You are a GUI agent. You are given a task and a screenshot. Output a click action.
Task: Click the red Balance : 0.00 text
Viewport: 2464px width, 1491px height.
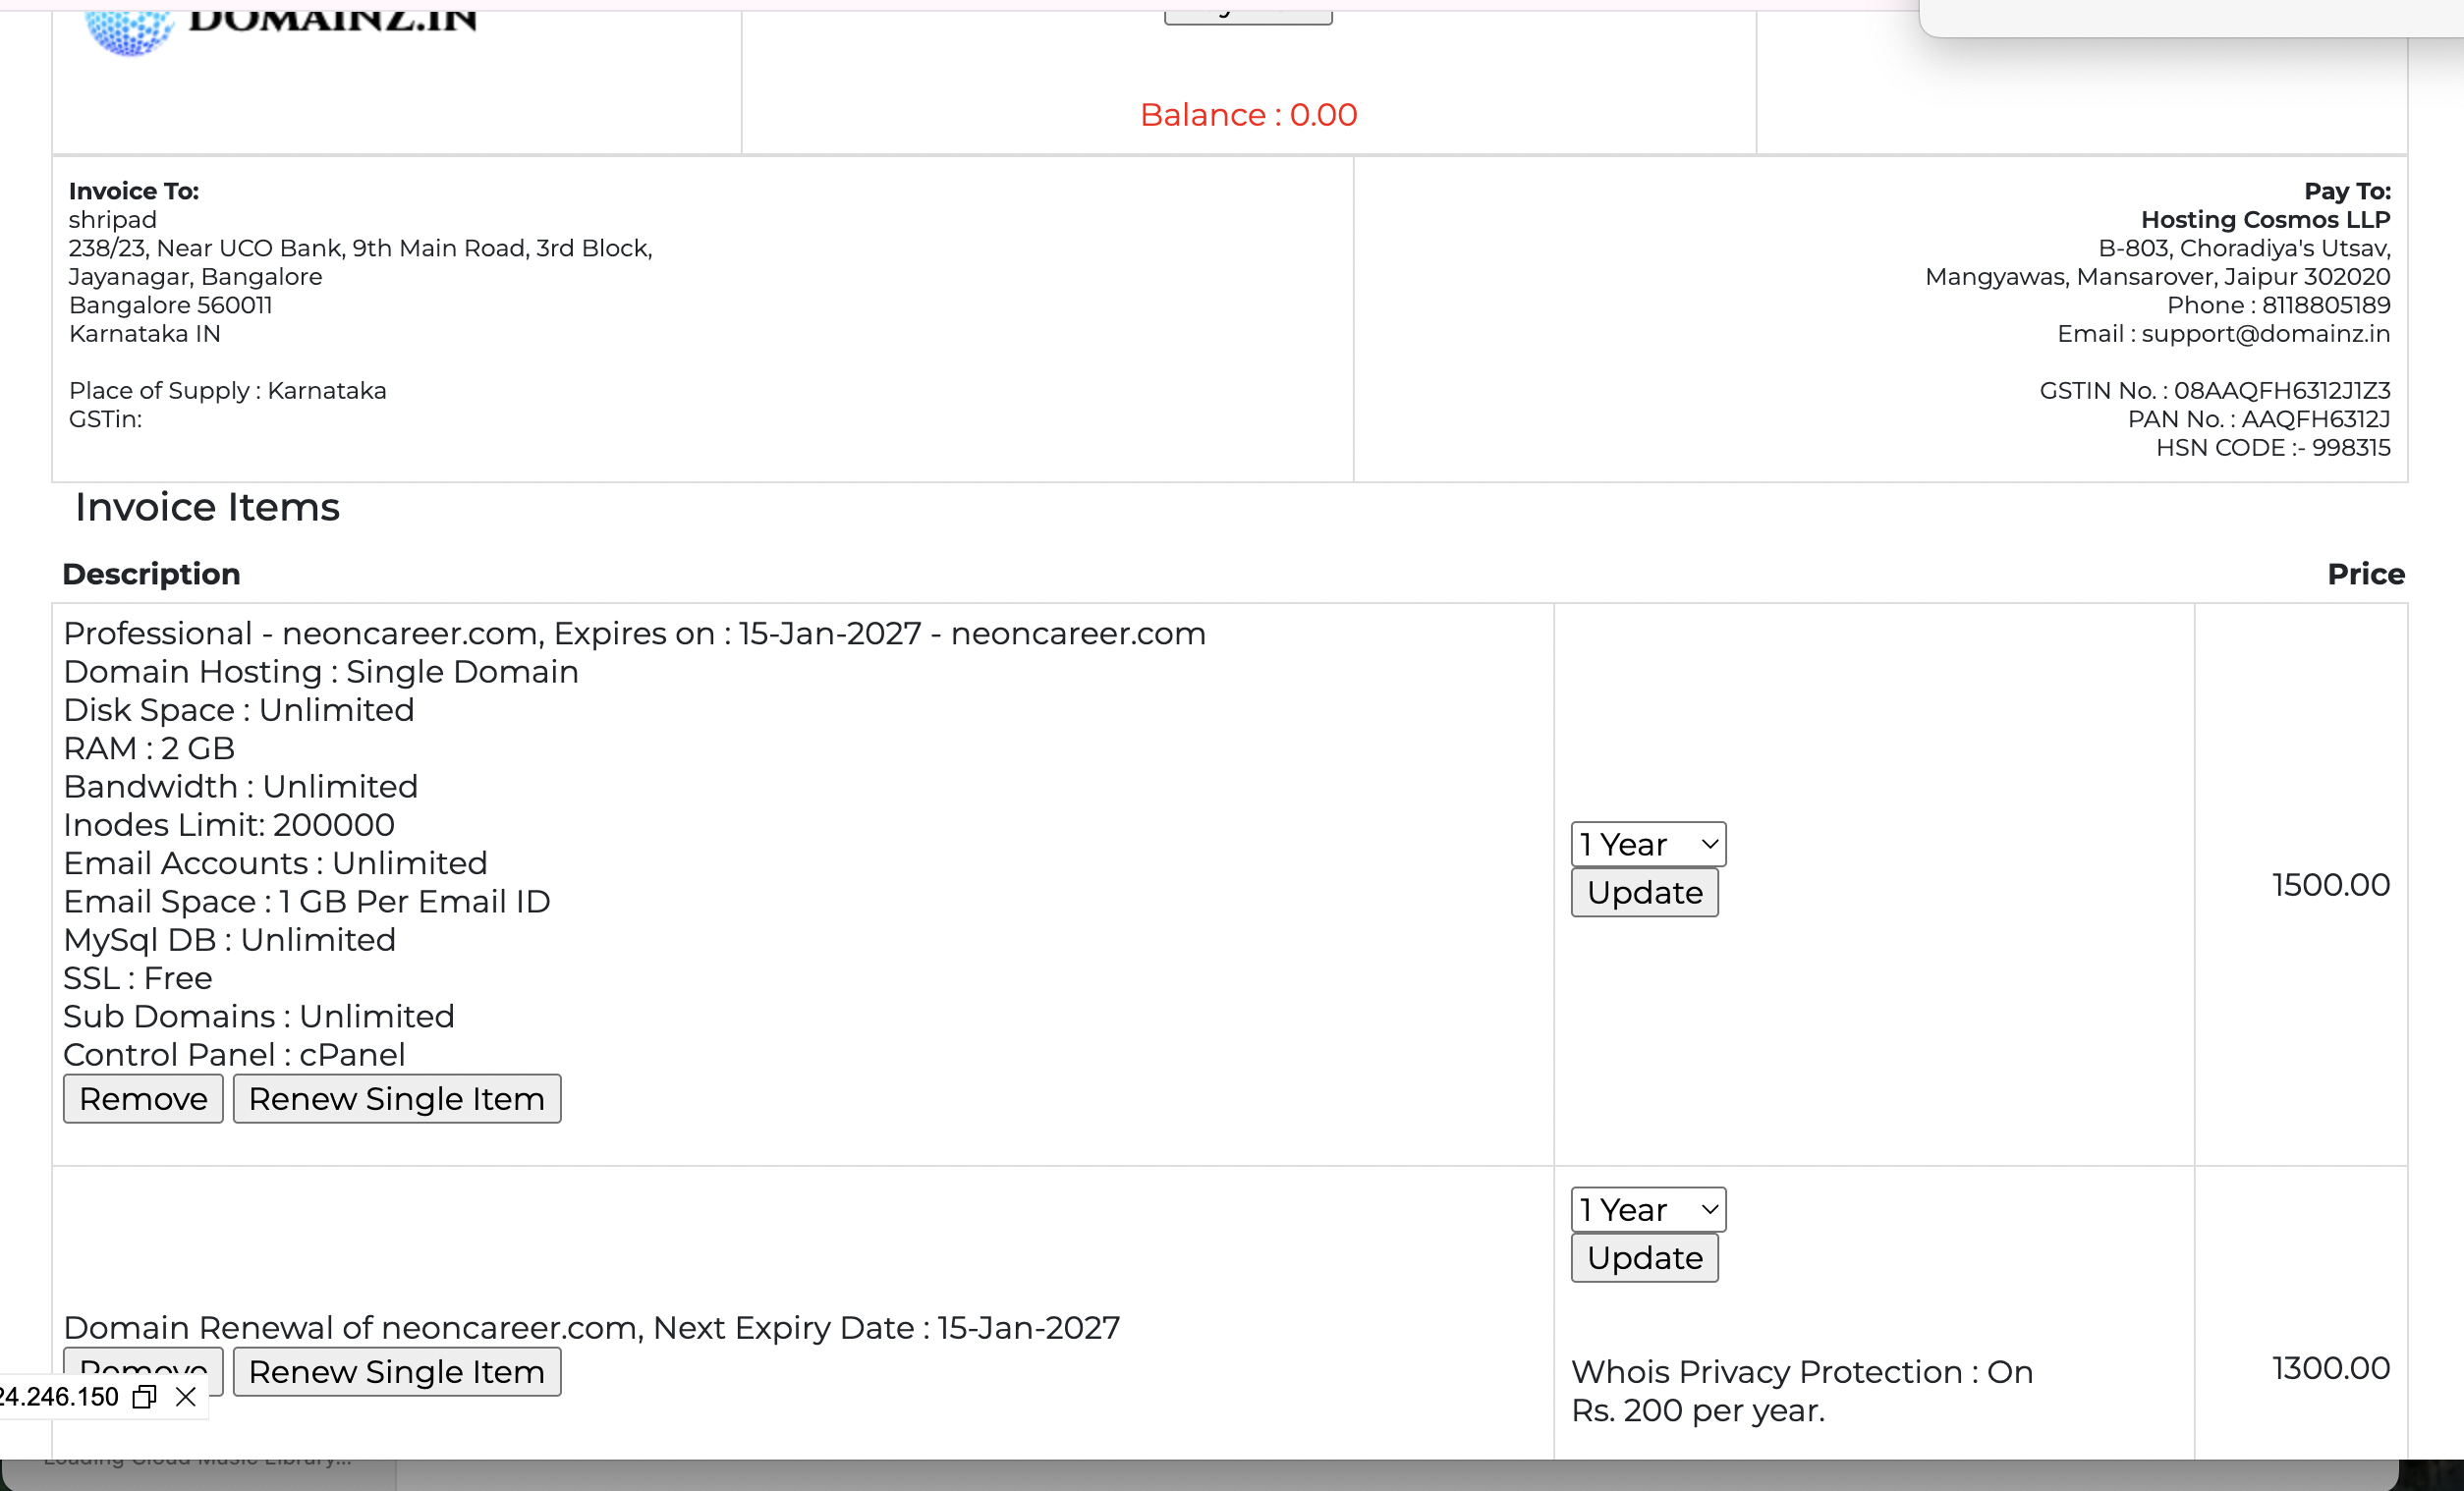coord(1248,115)
